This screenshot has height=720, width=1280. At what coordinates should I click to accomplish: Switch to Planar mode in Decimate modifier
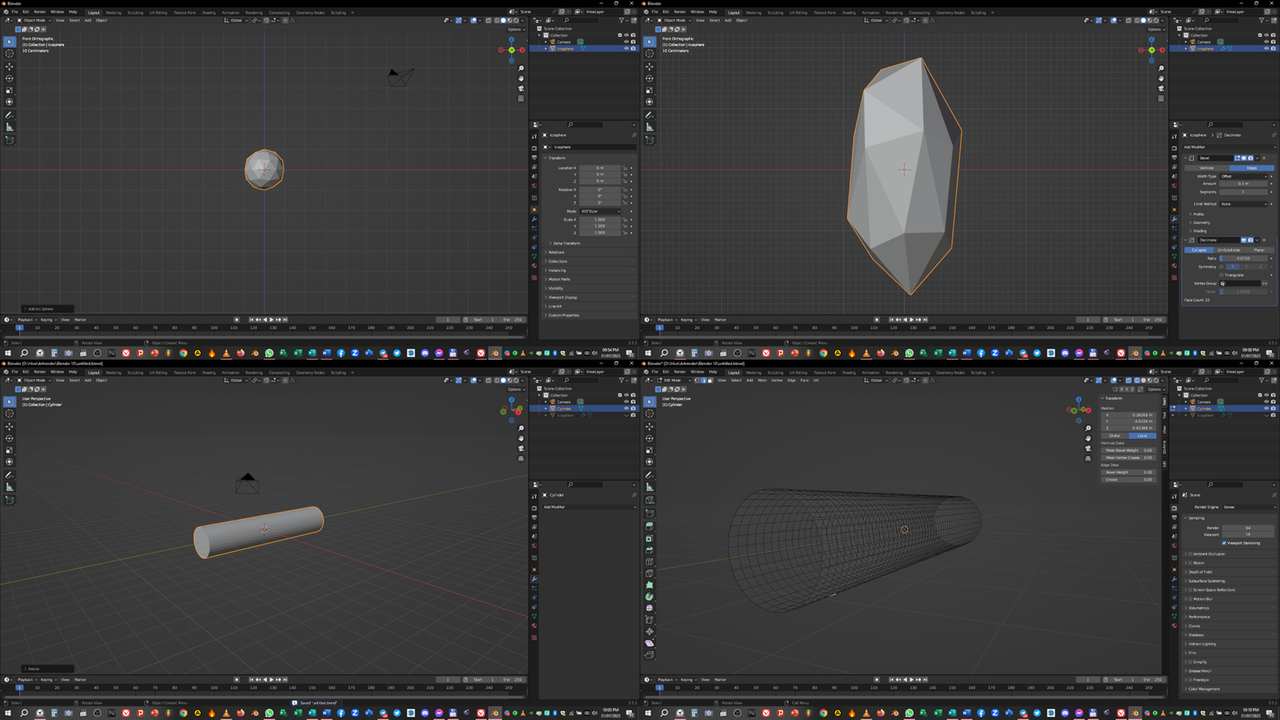tap(1259, 250)
